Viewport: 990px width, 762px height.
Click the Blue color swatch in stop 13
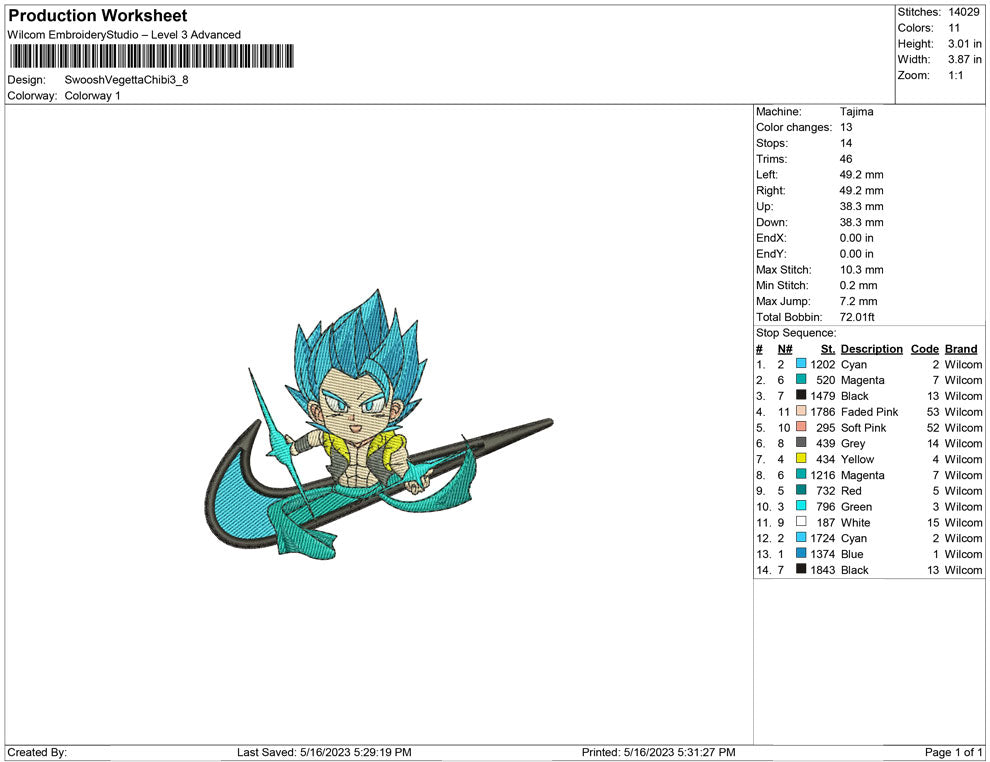[x=801, y=553]
